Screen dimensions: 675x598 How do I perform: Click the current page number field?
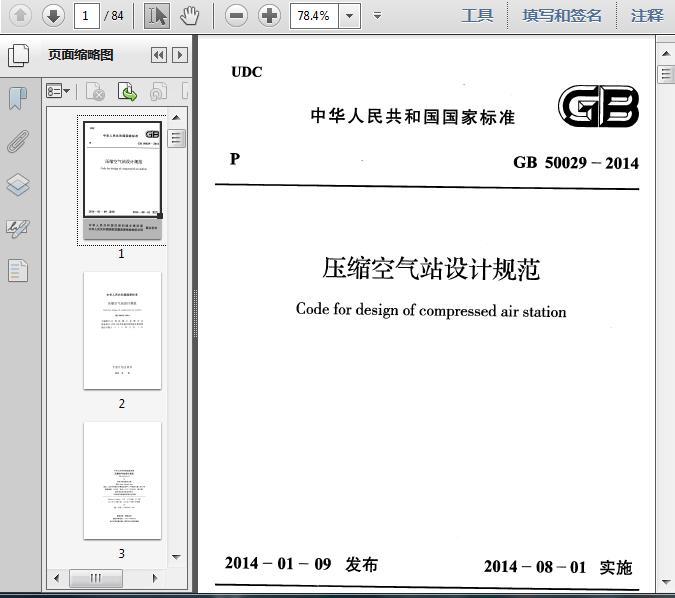click(x=87, y=16)
